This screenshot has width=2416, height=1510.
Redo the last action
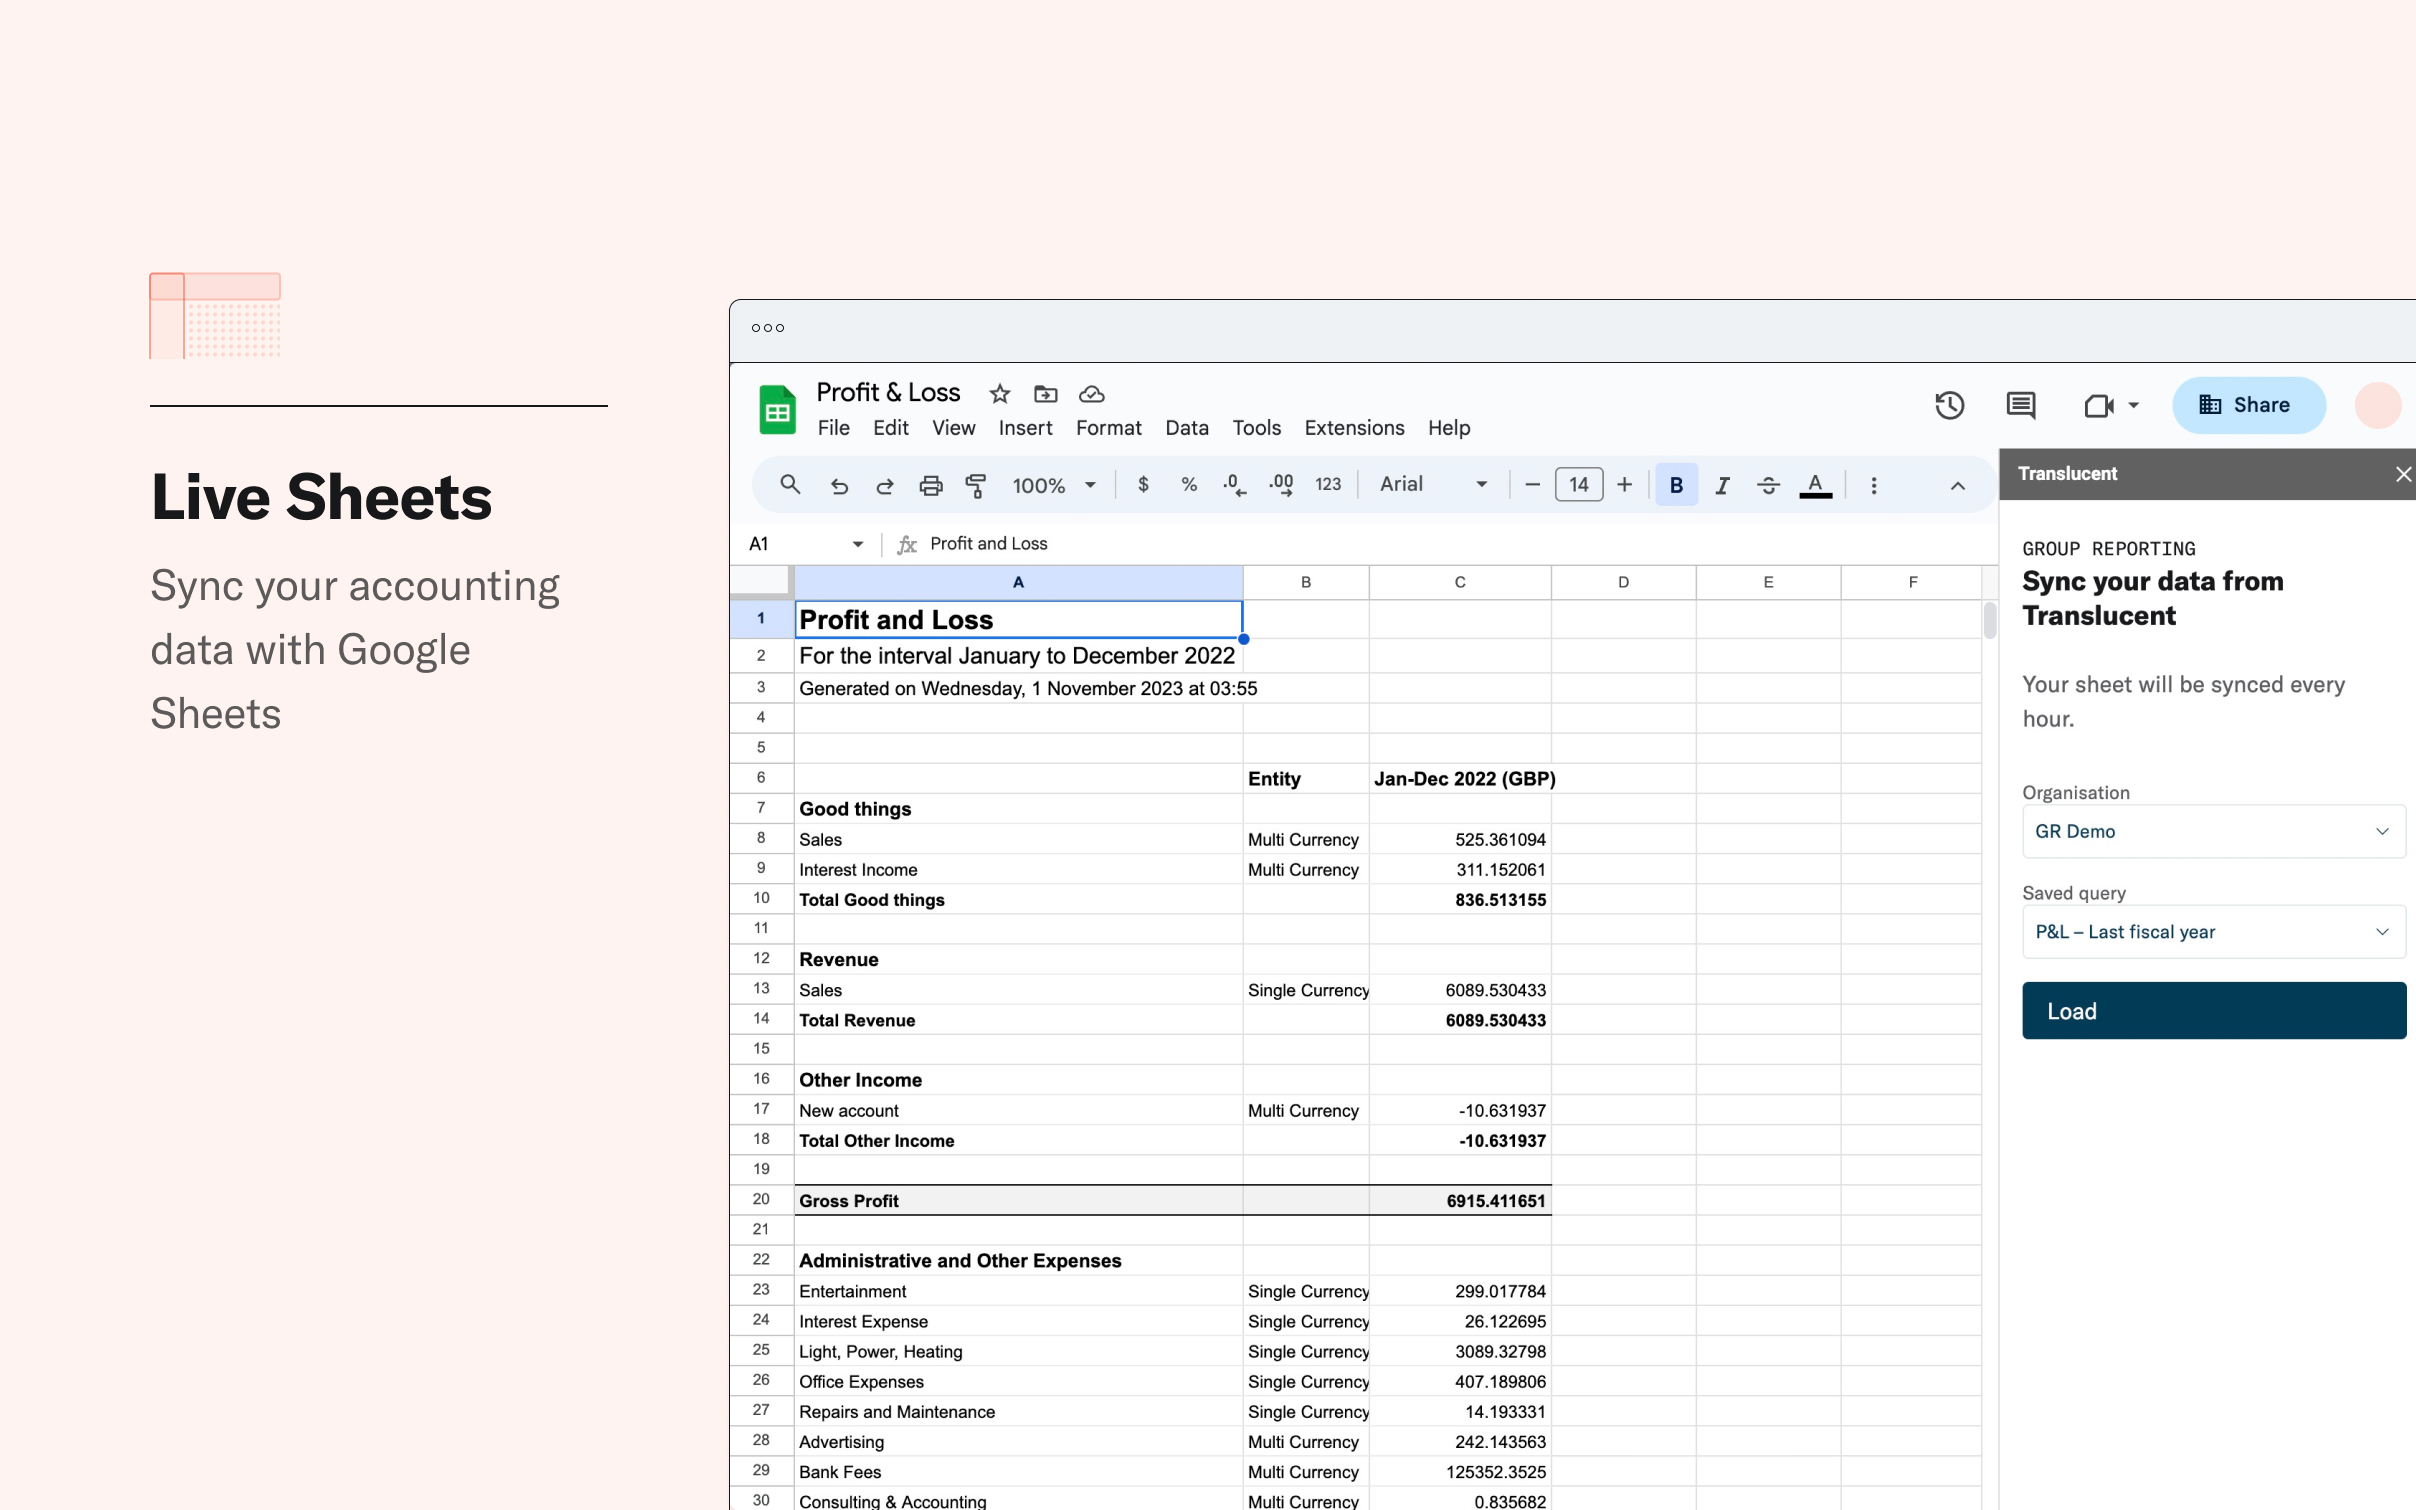click(885, 486)
